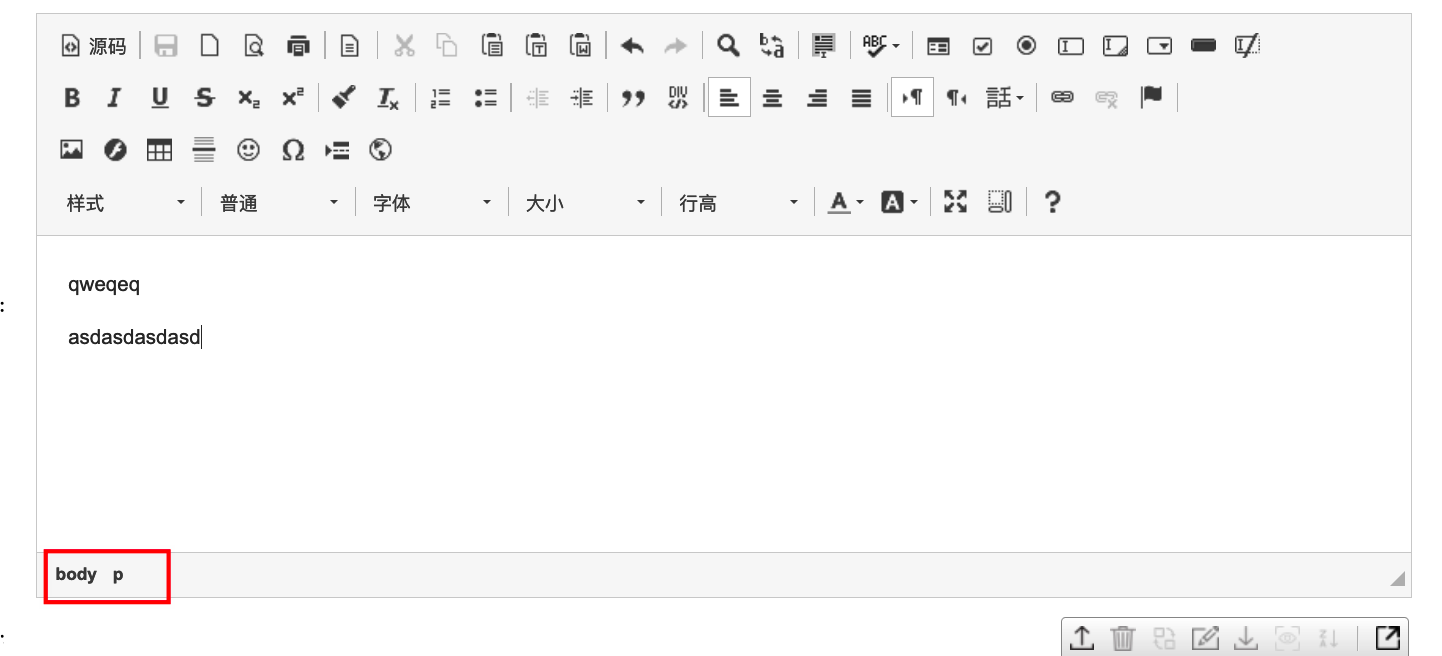The image size is (1442, 656).
Task: Increase paragraph indent
Action: click(x=581, y=97)
